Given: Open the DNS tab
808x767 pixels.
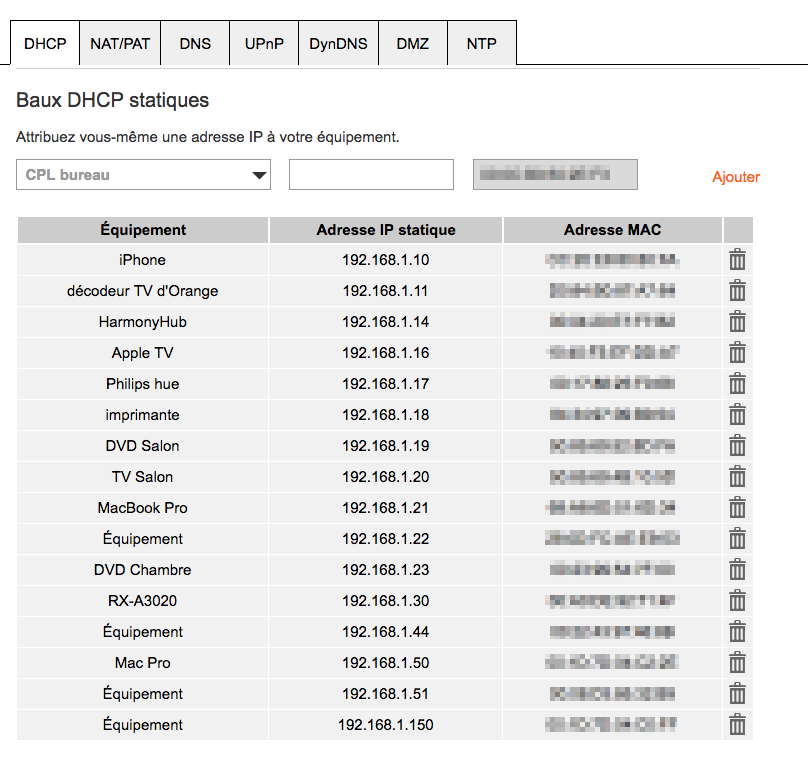Looking at the screenshot, I should (195, 44).
